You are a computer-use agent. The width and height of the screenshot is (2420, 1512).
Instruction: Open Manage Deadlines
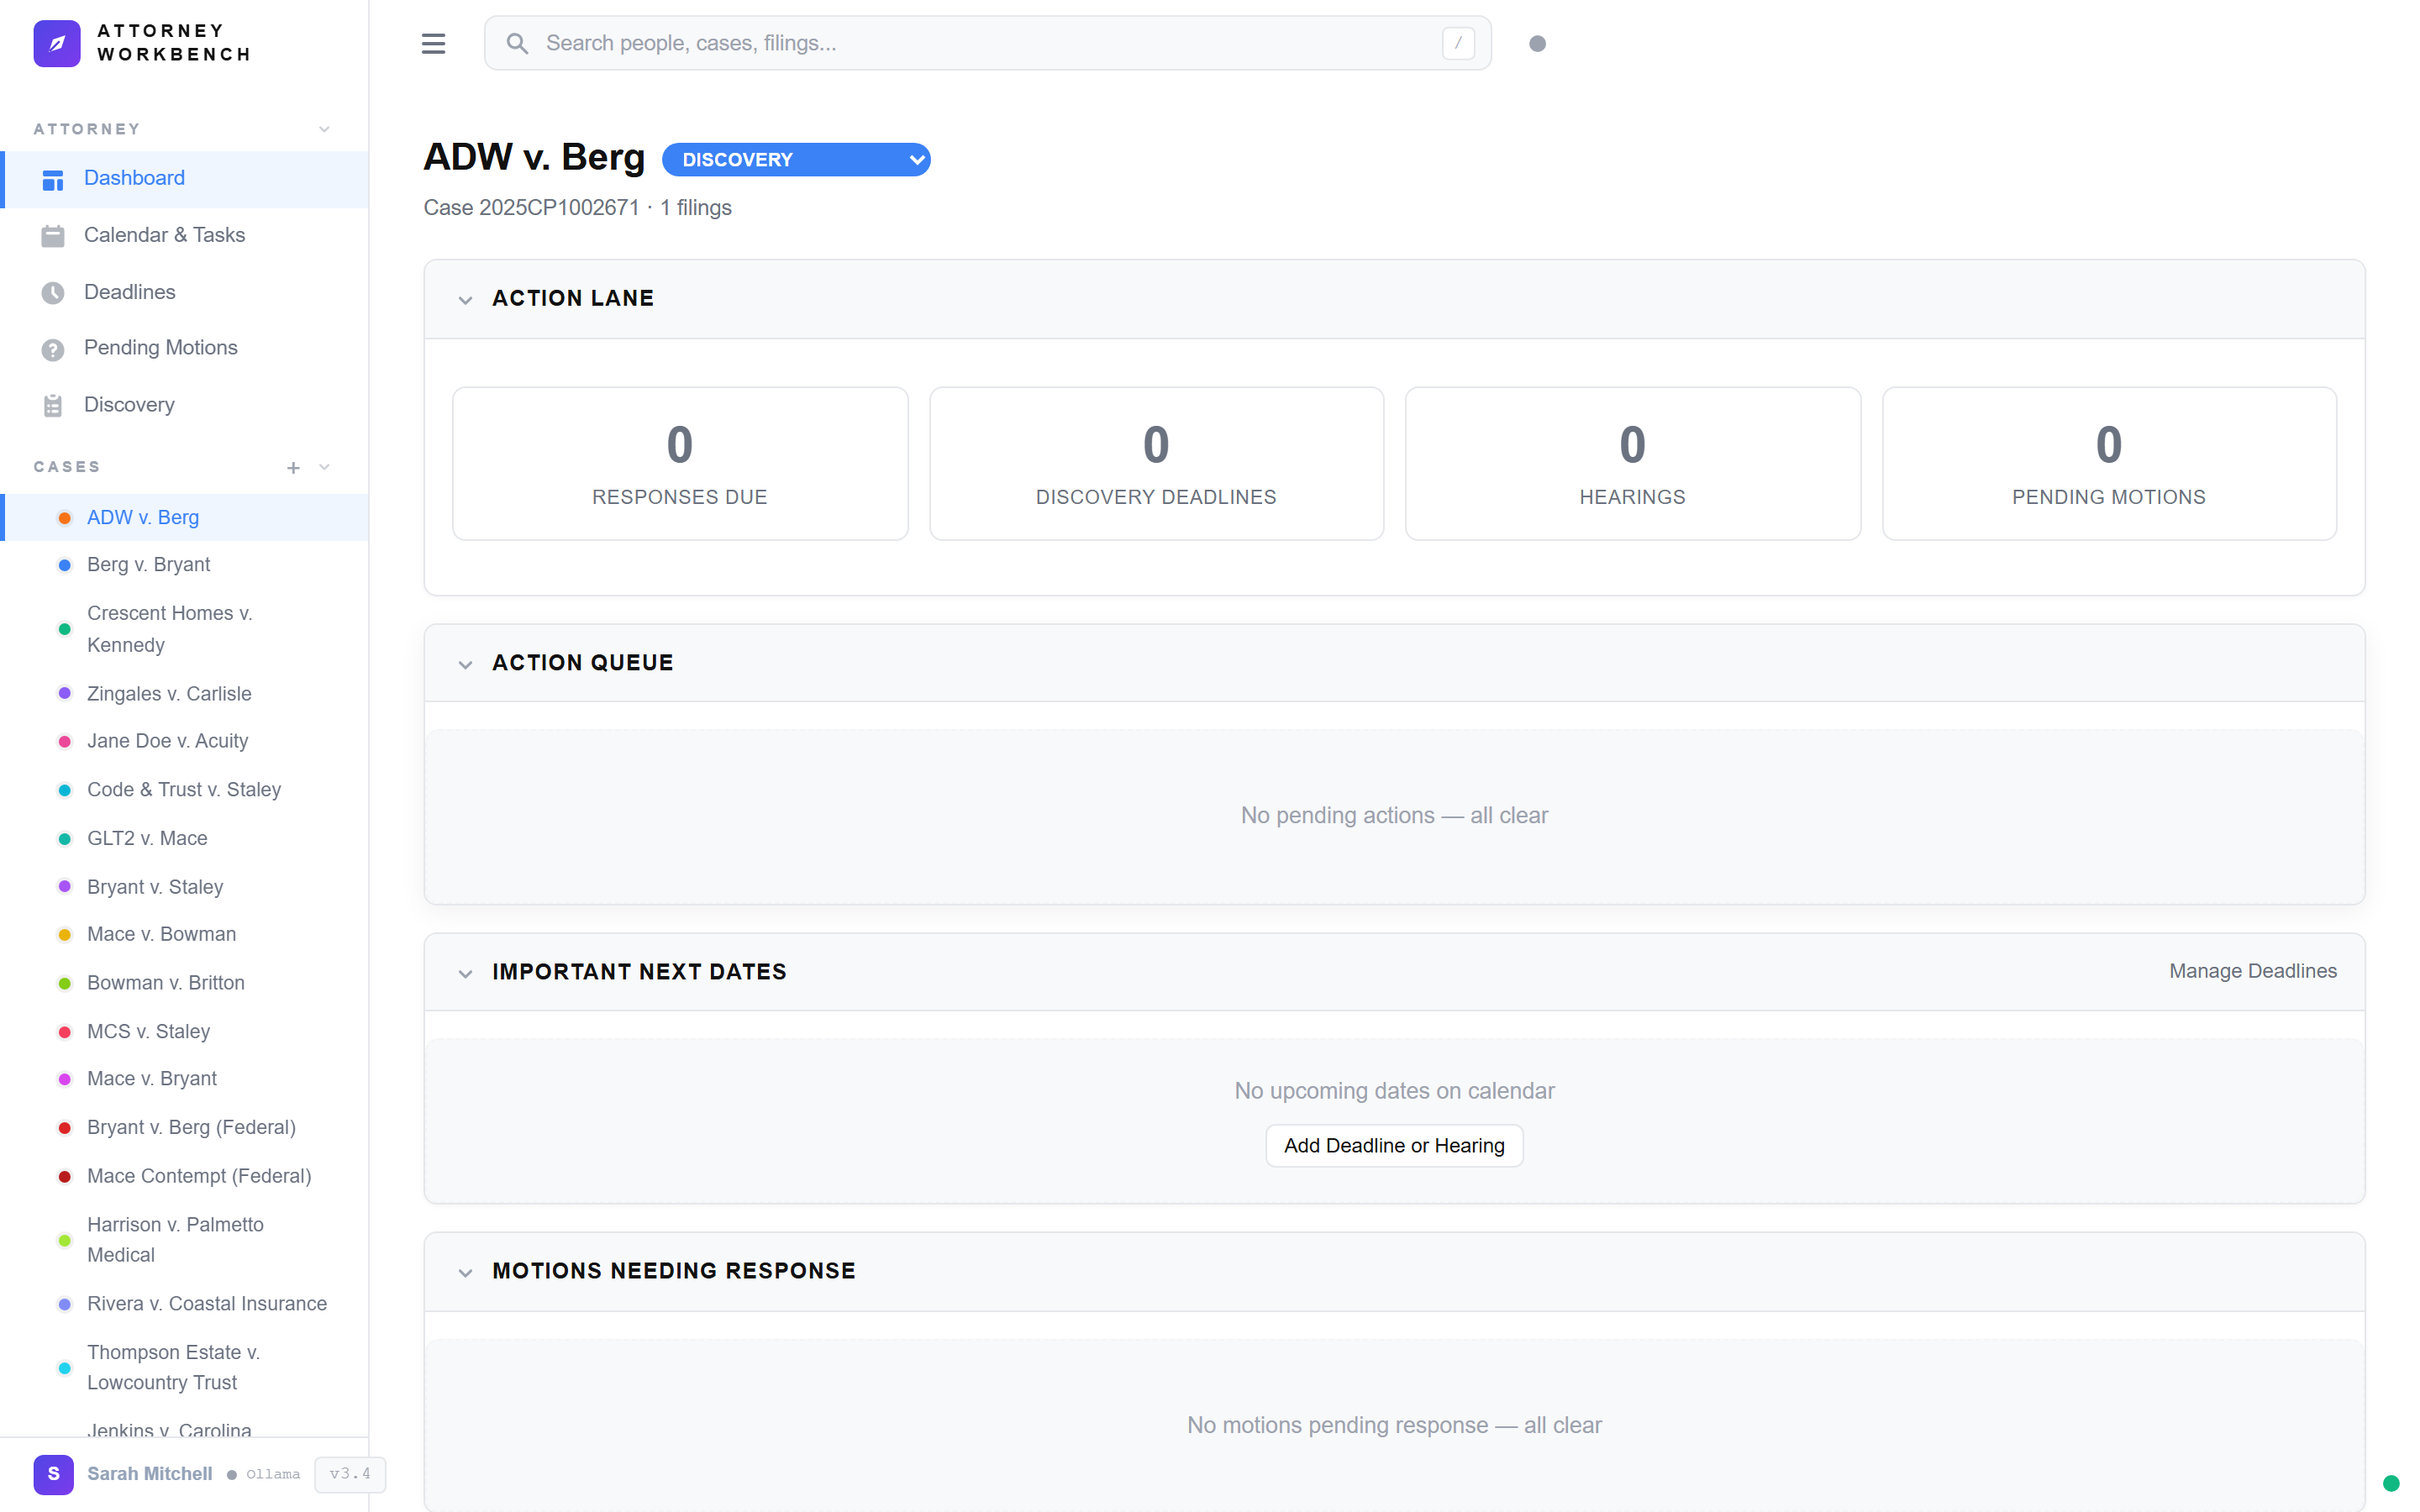point(2252,971)
